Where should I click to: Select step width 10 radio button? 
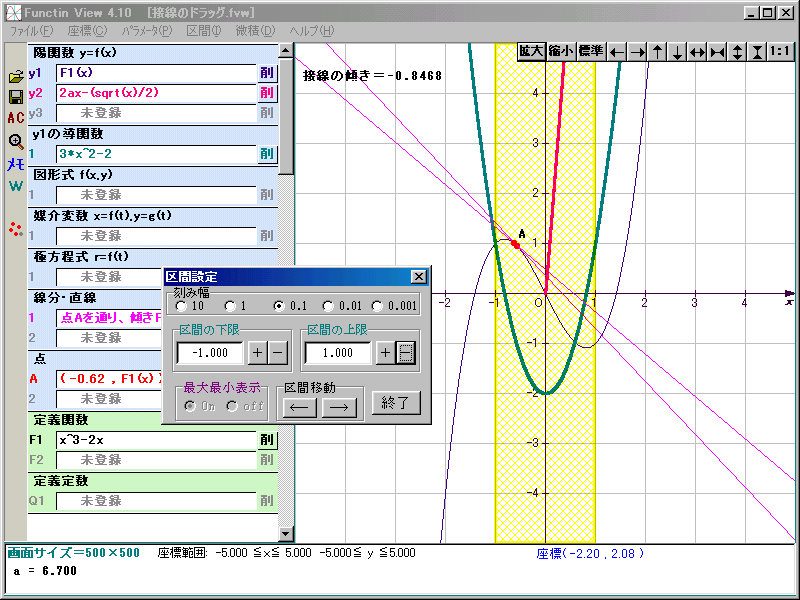(181, 306)
